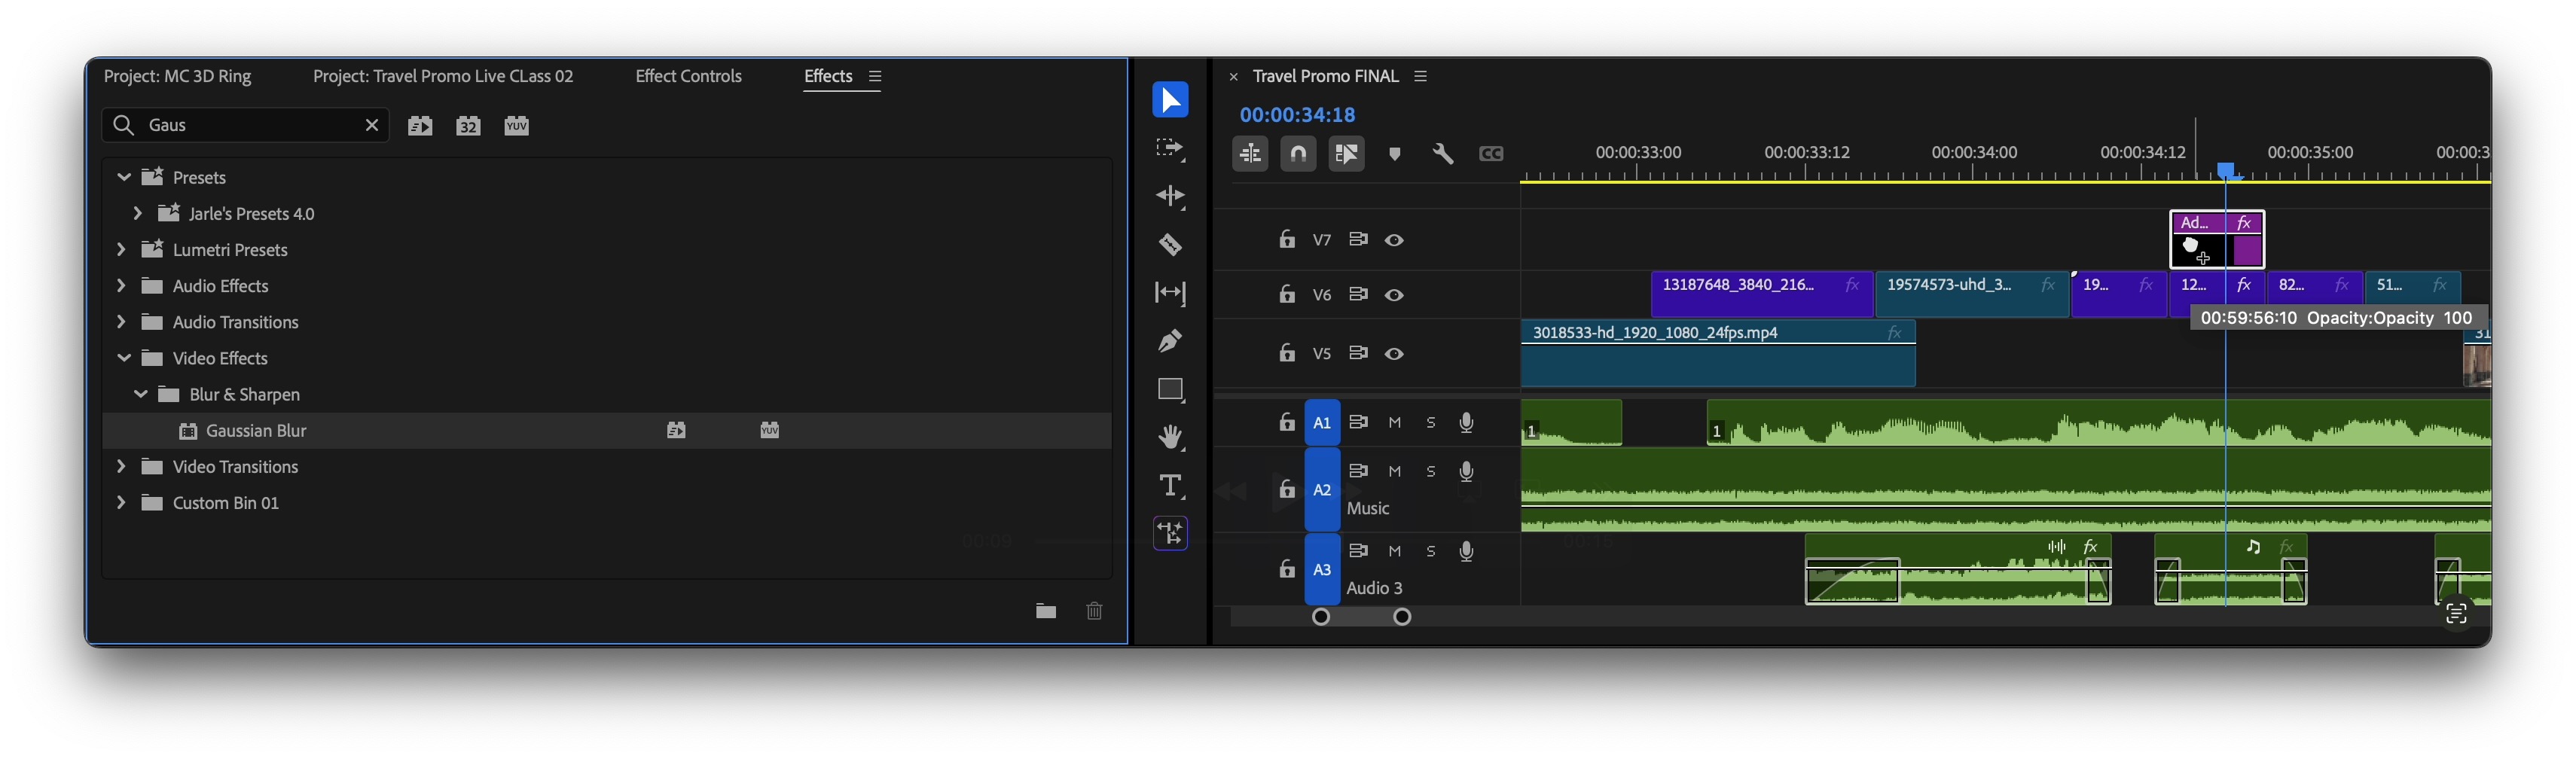Expand Custom Bin 01 folder
This screenshot has width=2576, height=759.
coord(121,502)
